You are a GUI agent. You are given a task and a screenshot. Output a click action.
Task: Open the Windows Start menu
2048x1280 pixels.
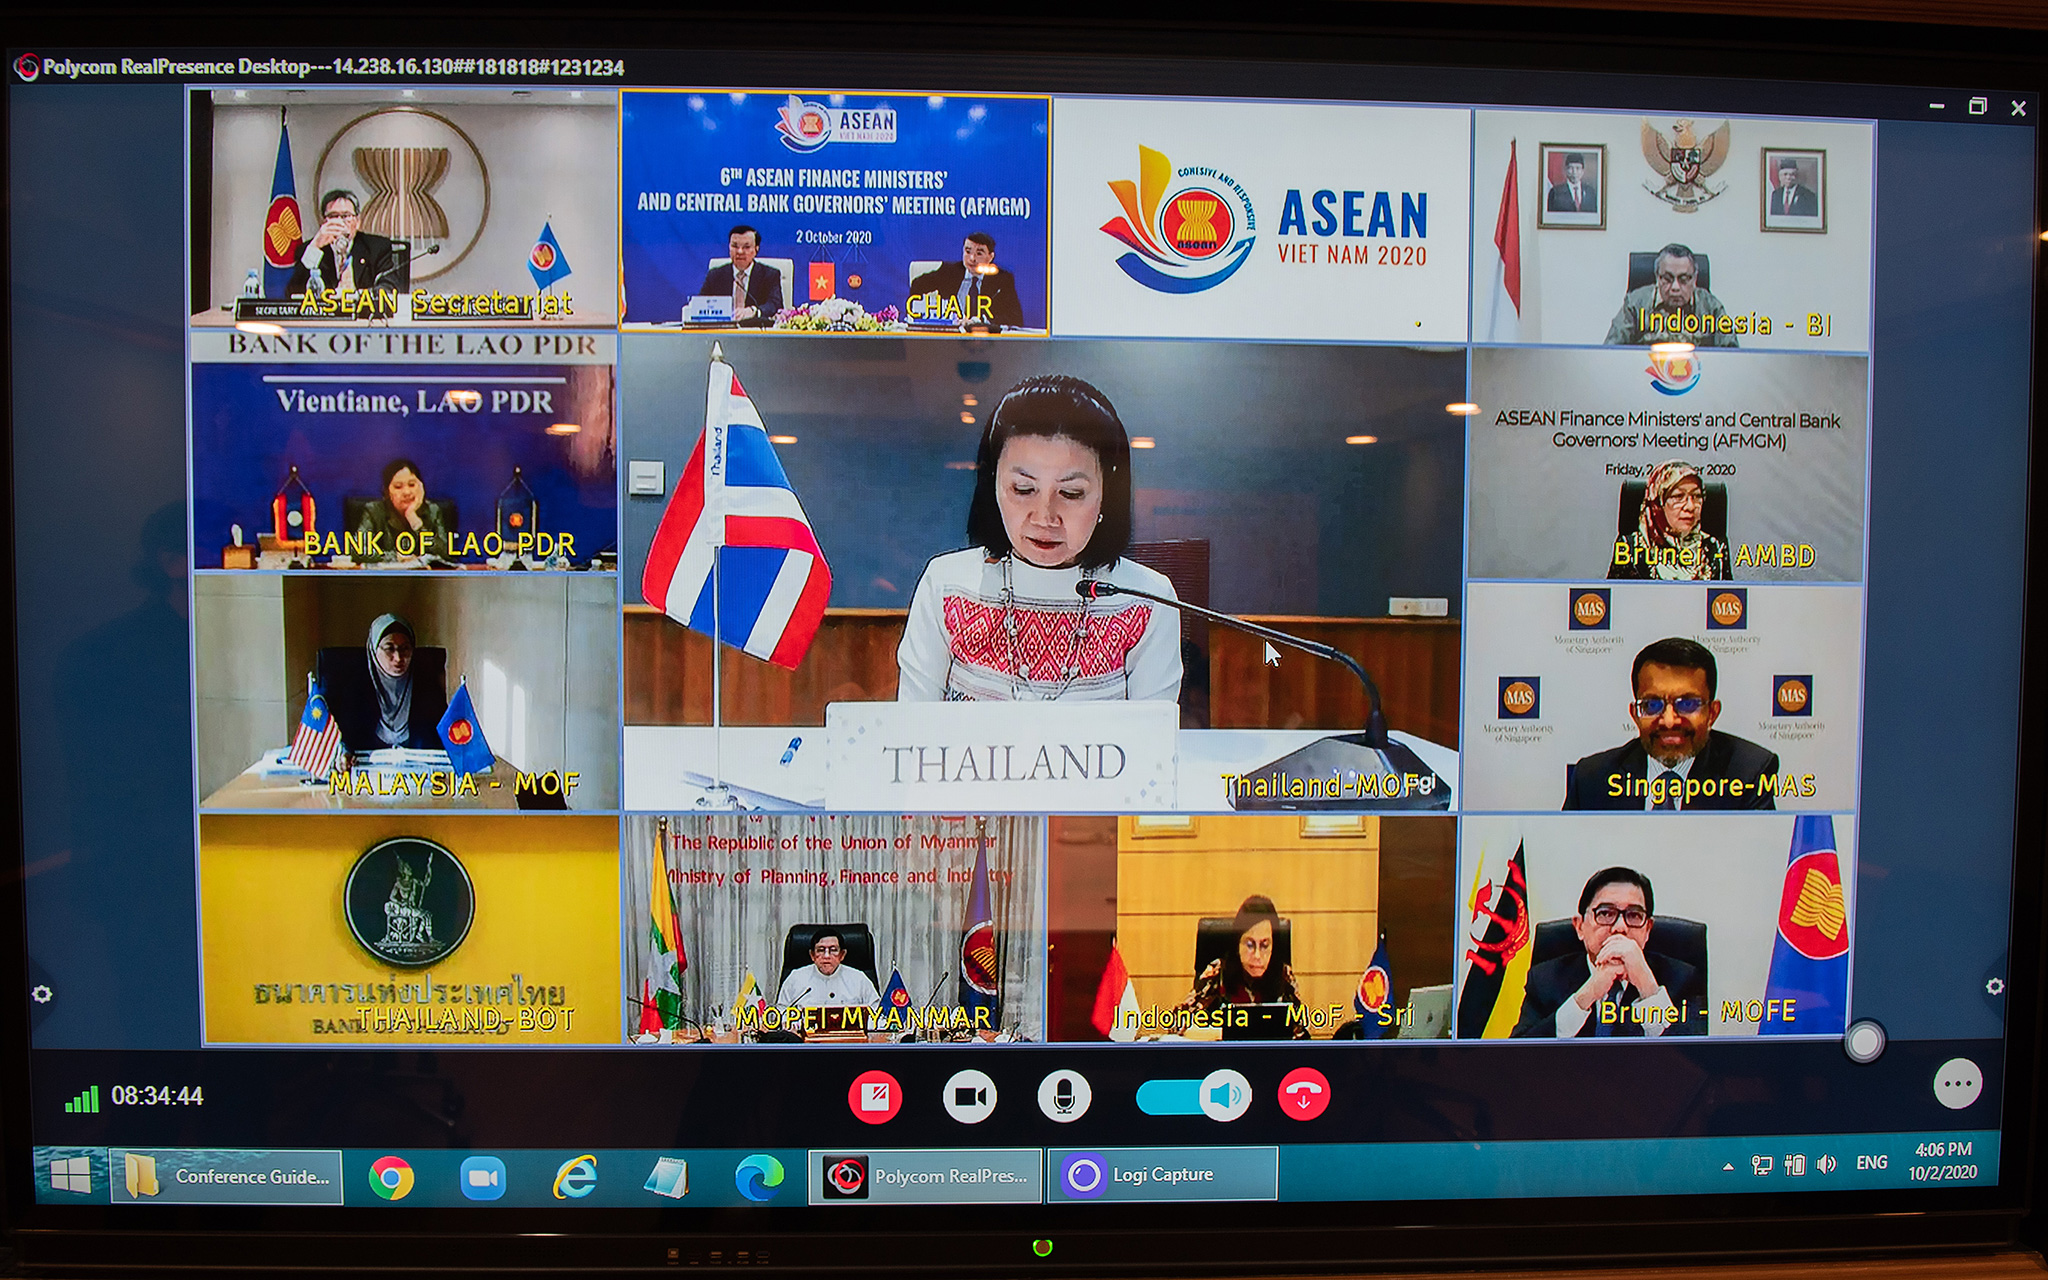[x=70, y=1177]
